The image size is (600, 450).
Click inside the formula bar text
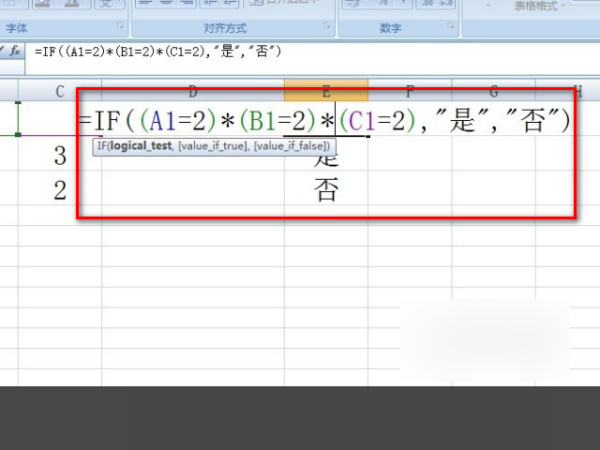click(158, 51)
